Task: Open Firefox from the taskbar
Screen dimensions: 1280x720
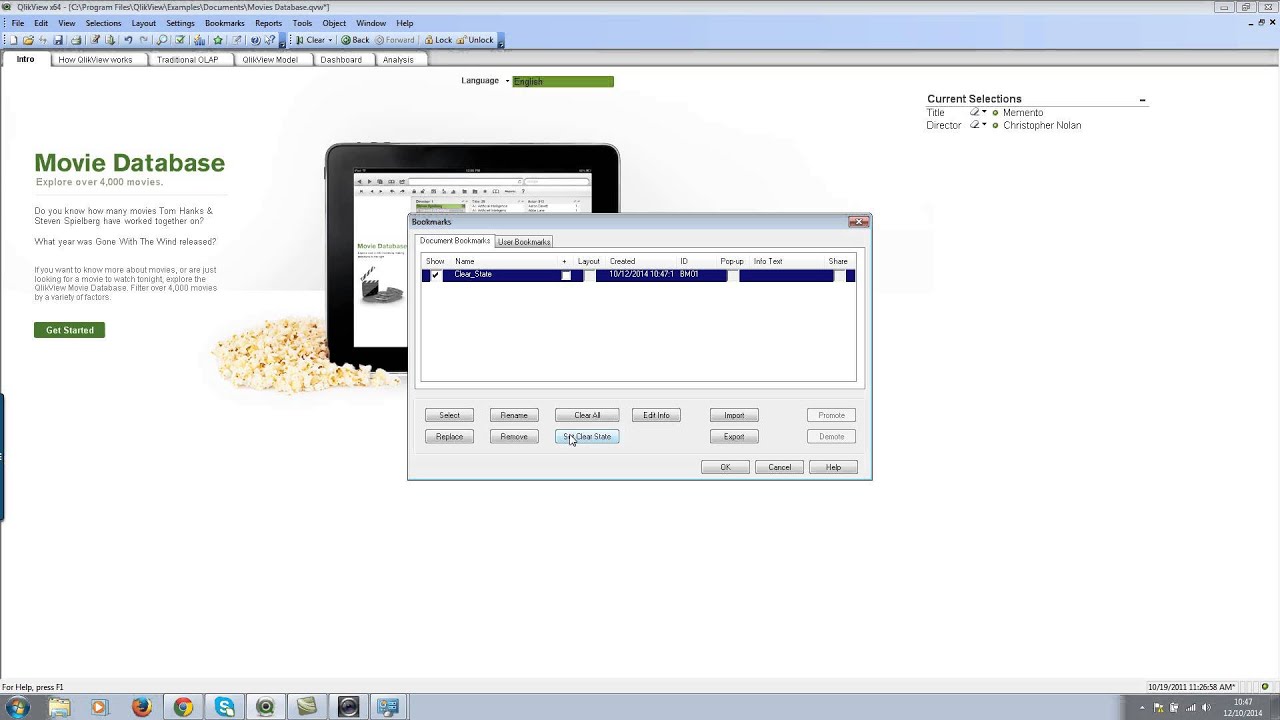Action: pos(141,707)
